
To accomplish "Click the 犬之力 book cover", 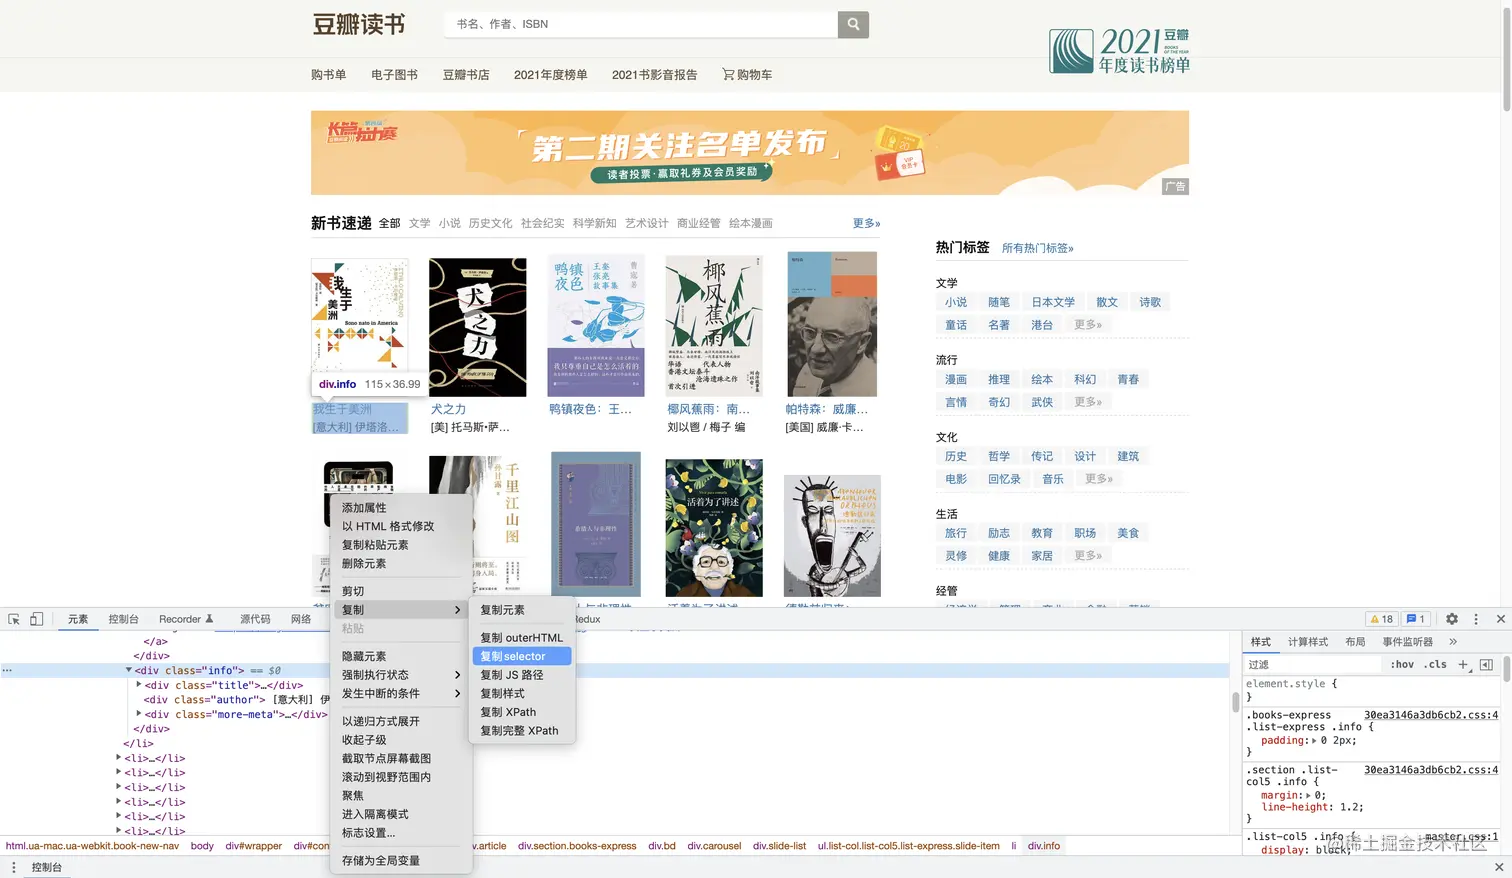I will (478, 327).
